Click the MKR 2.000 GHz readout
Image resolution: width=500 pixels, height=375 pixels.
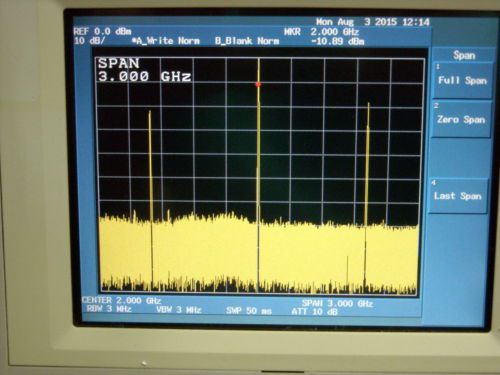(321, 32)
